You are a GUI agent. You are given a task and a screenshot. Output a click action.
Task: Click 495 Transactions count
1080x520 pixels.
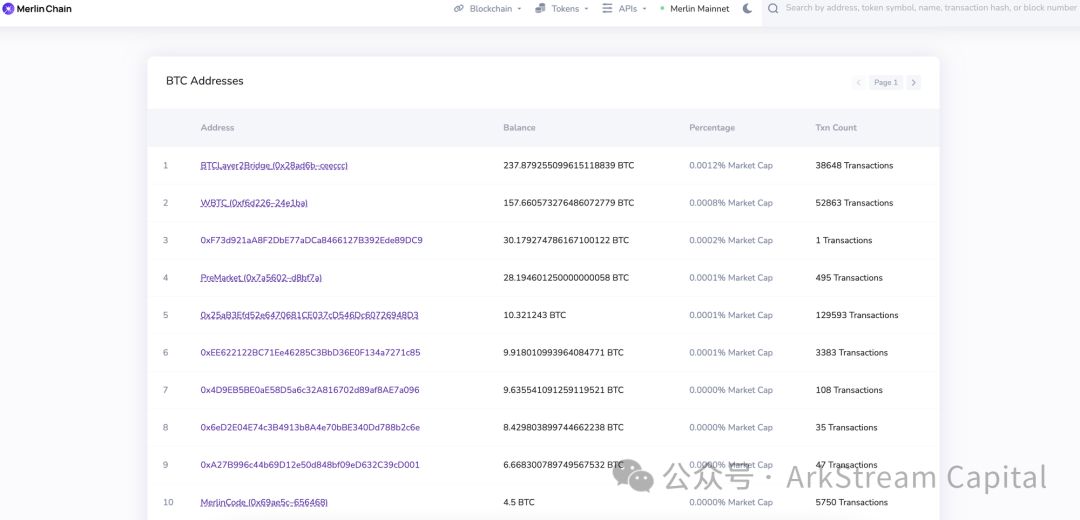849,278
